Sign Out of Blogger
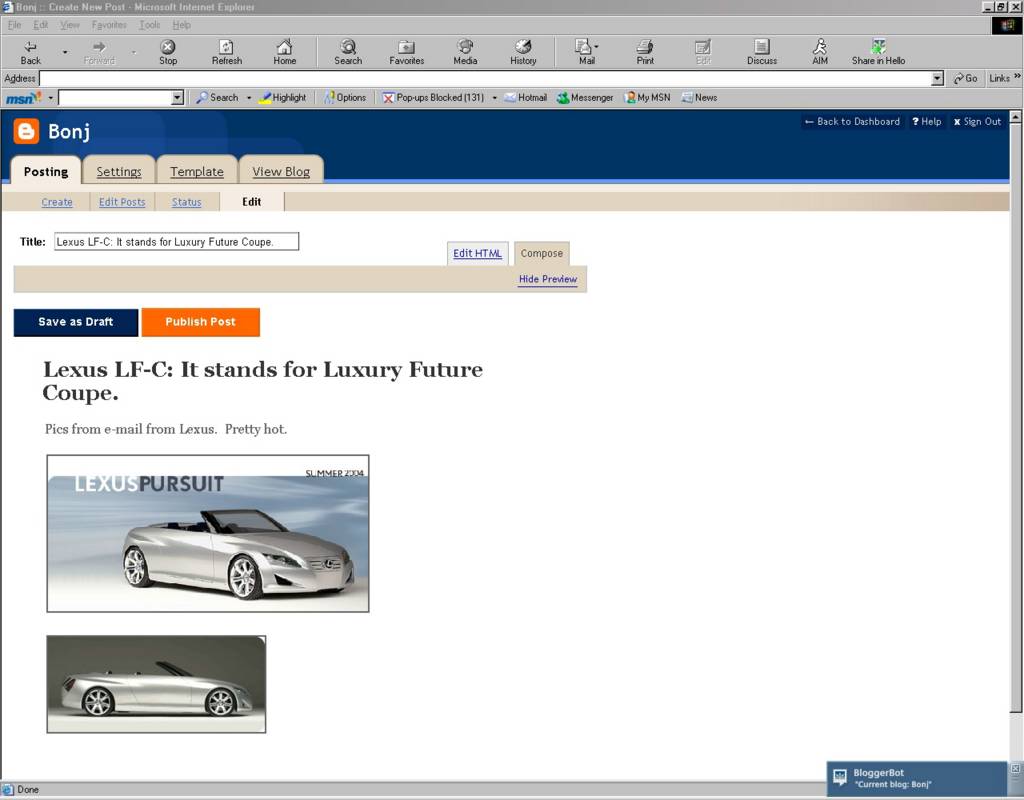 tap(977, 121)
